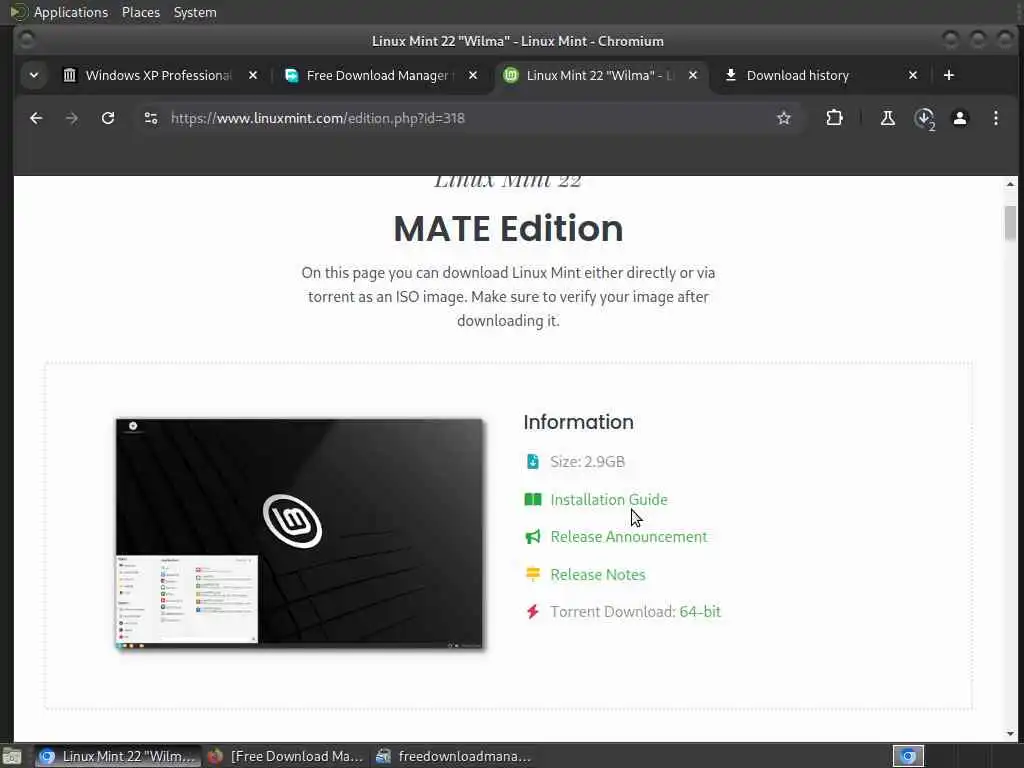Go back to the previous page
1024x768 pixels.
point(36,118)
